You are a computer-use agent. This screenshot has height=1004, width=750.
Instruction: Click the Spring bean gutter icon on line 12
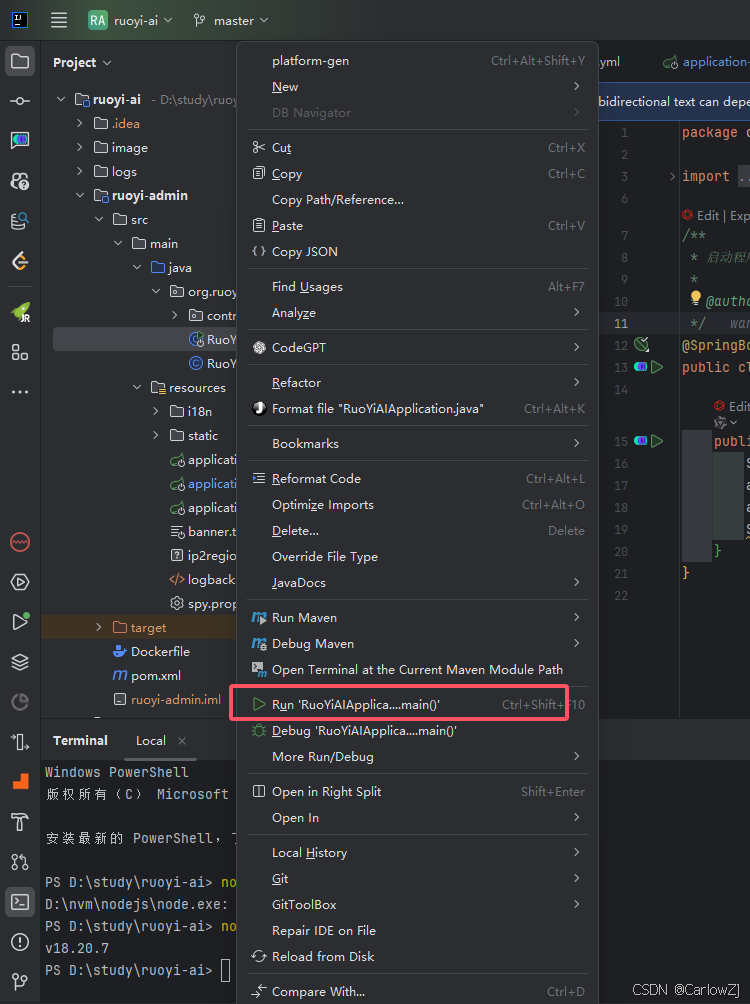[641, 344]
